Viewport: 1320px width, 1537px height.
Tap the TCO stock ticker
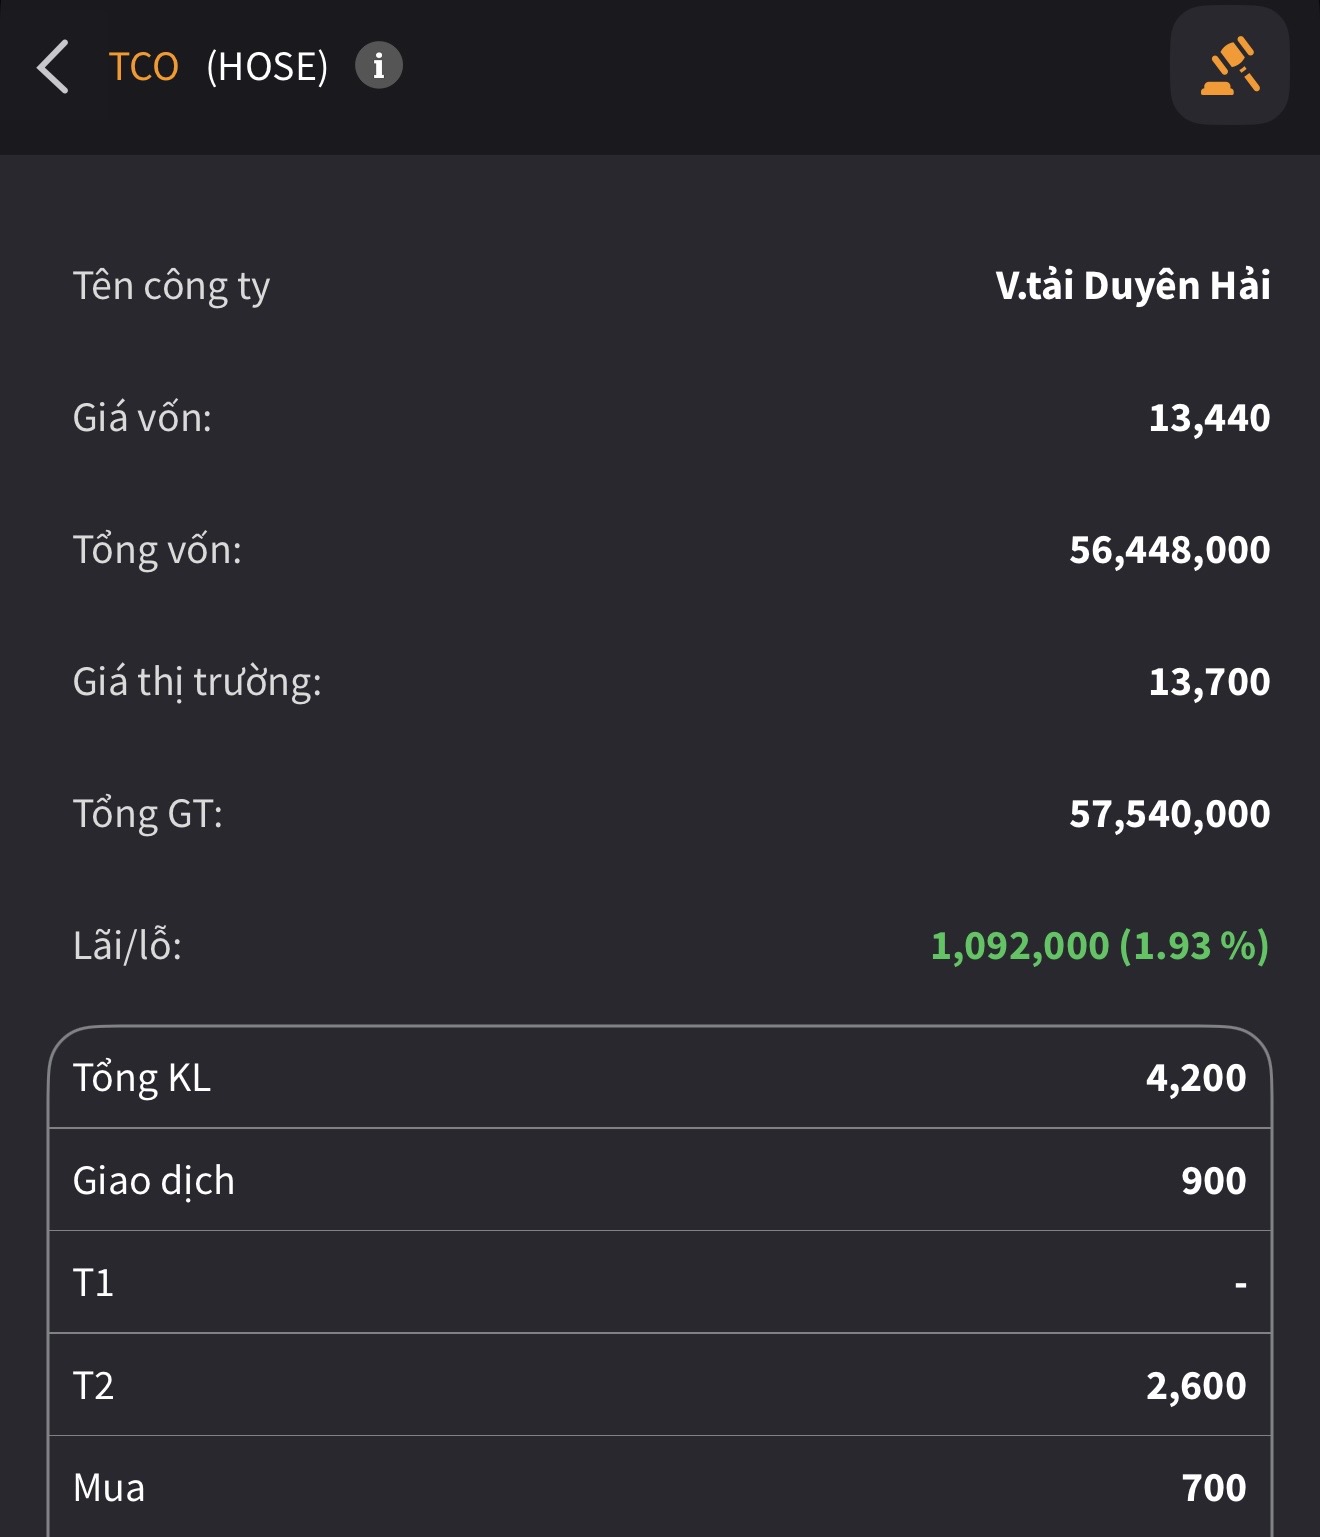pos(143,67)
